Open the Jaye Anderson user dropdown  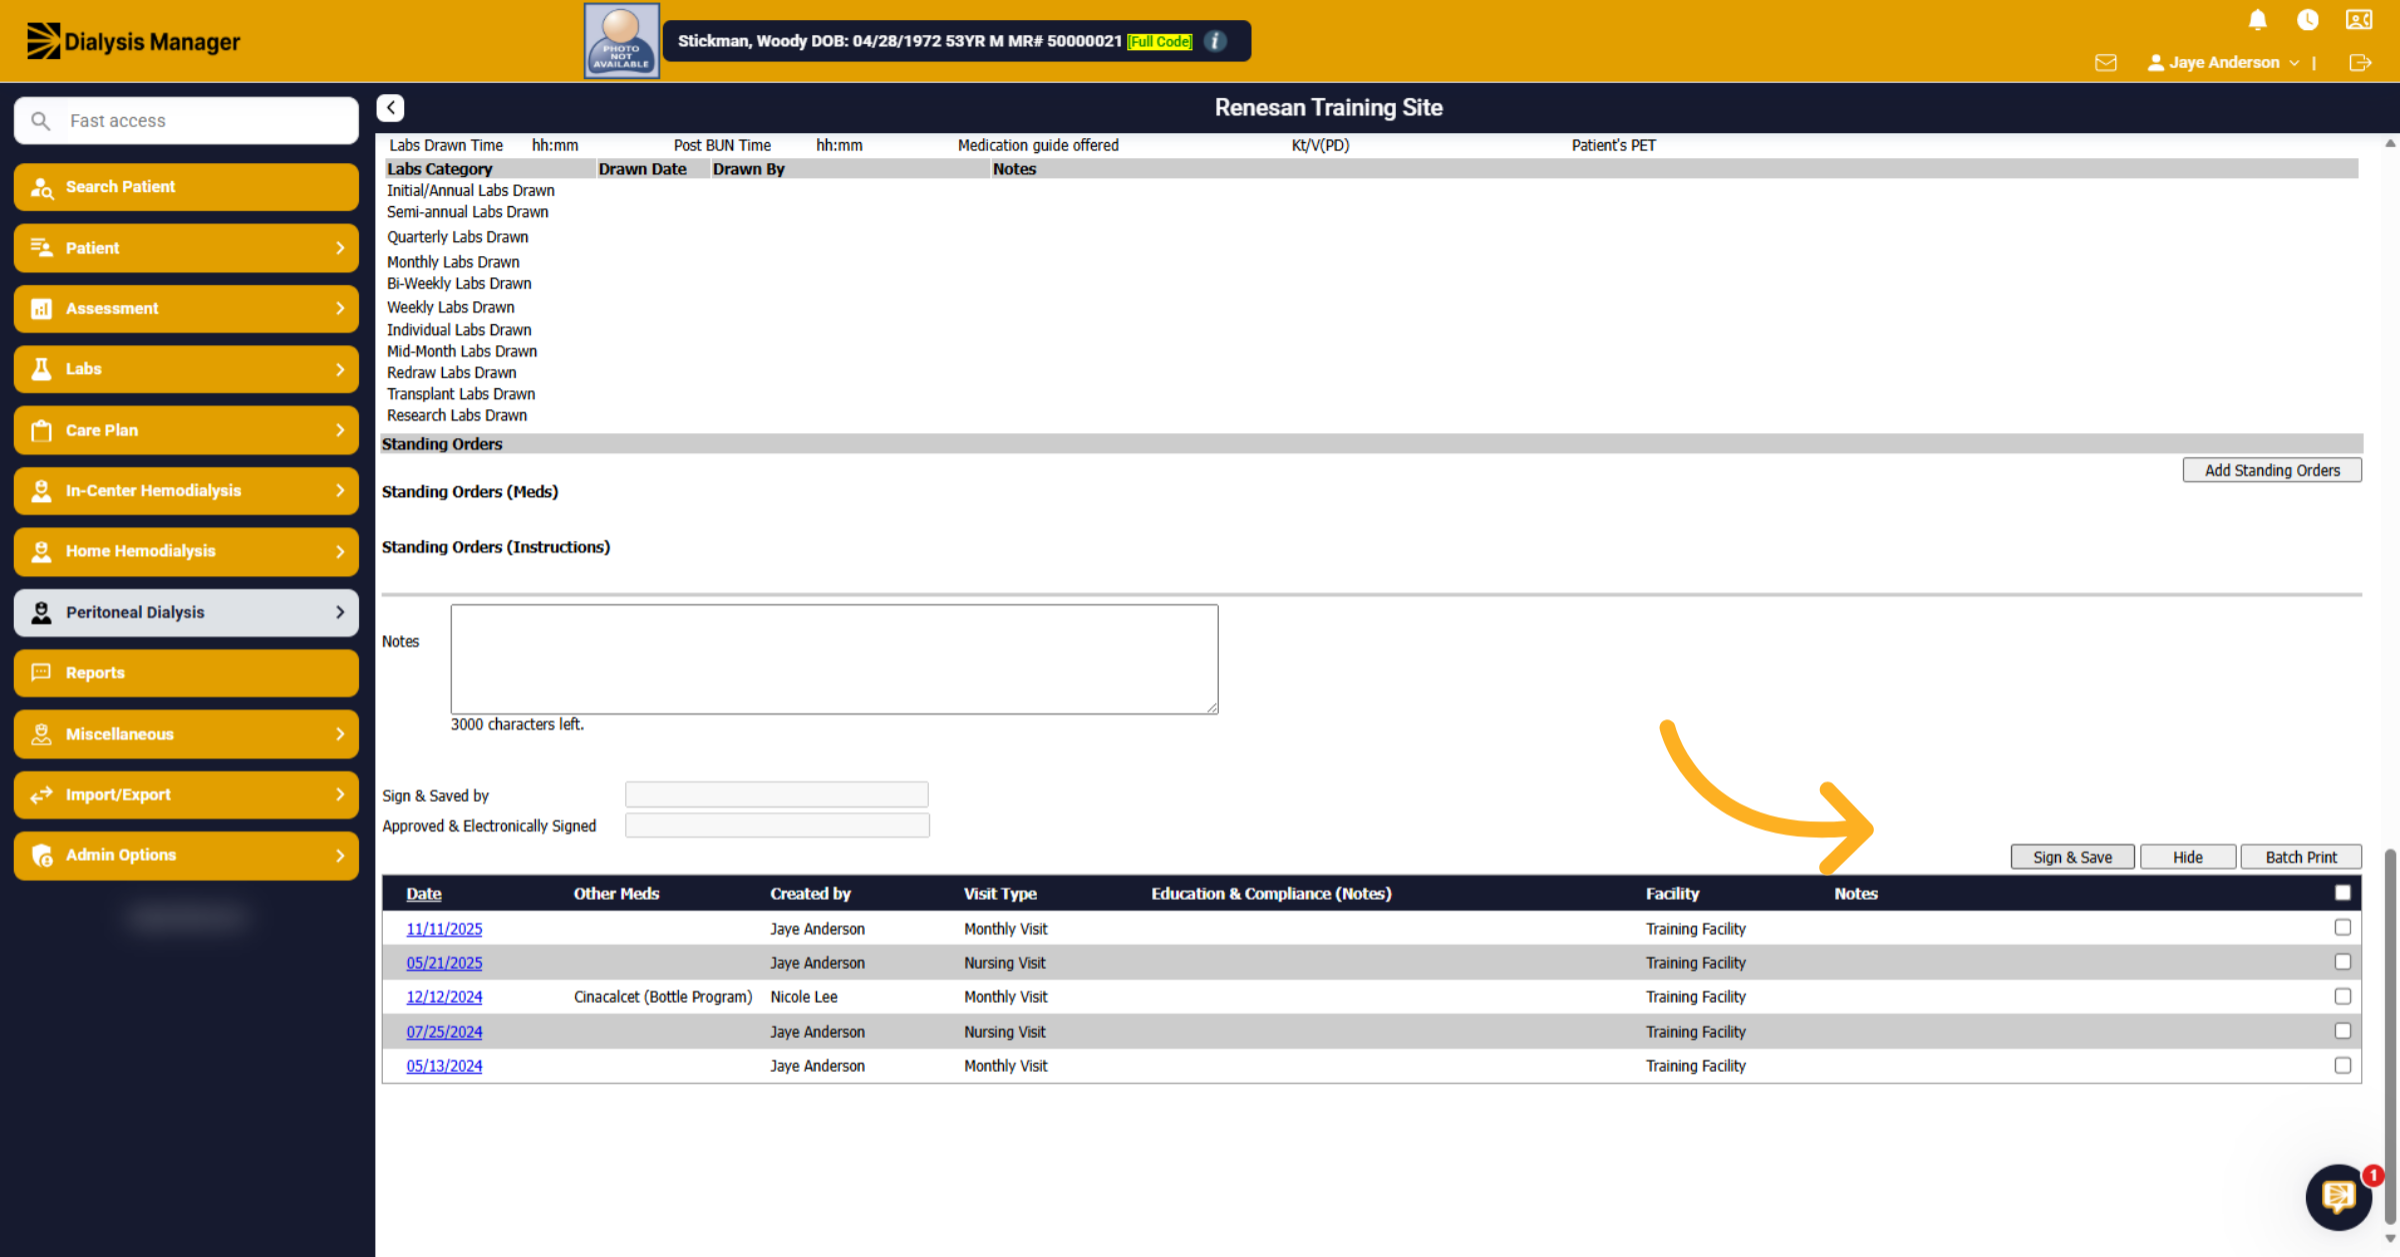click(2224, 63)
